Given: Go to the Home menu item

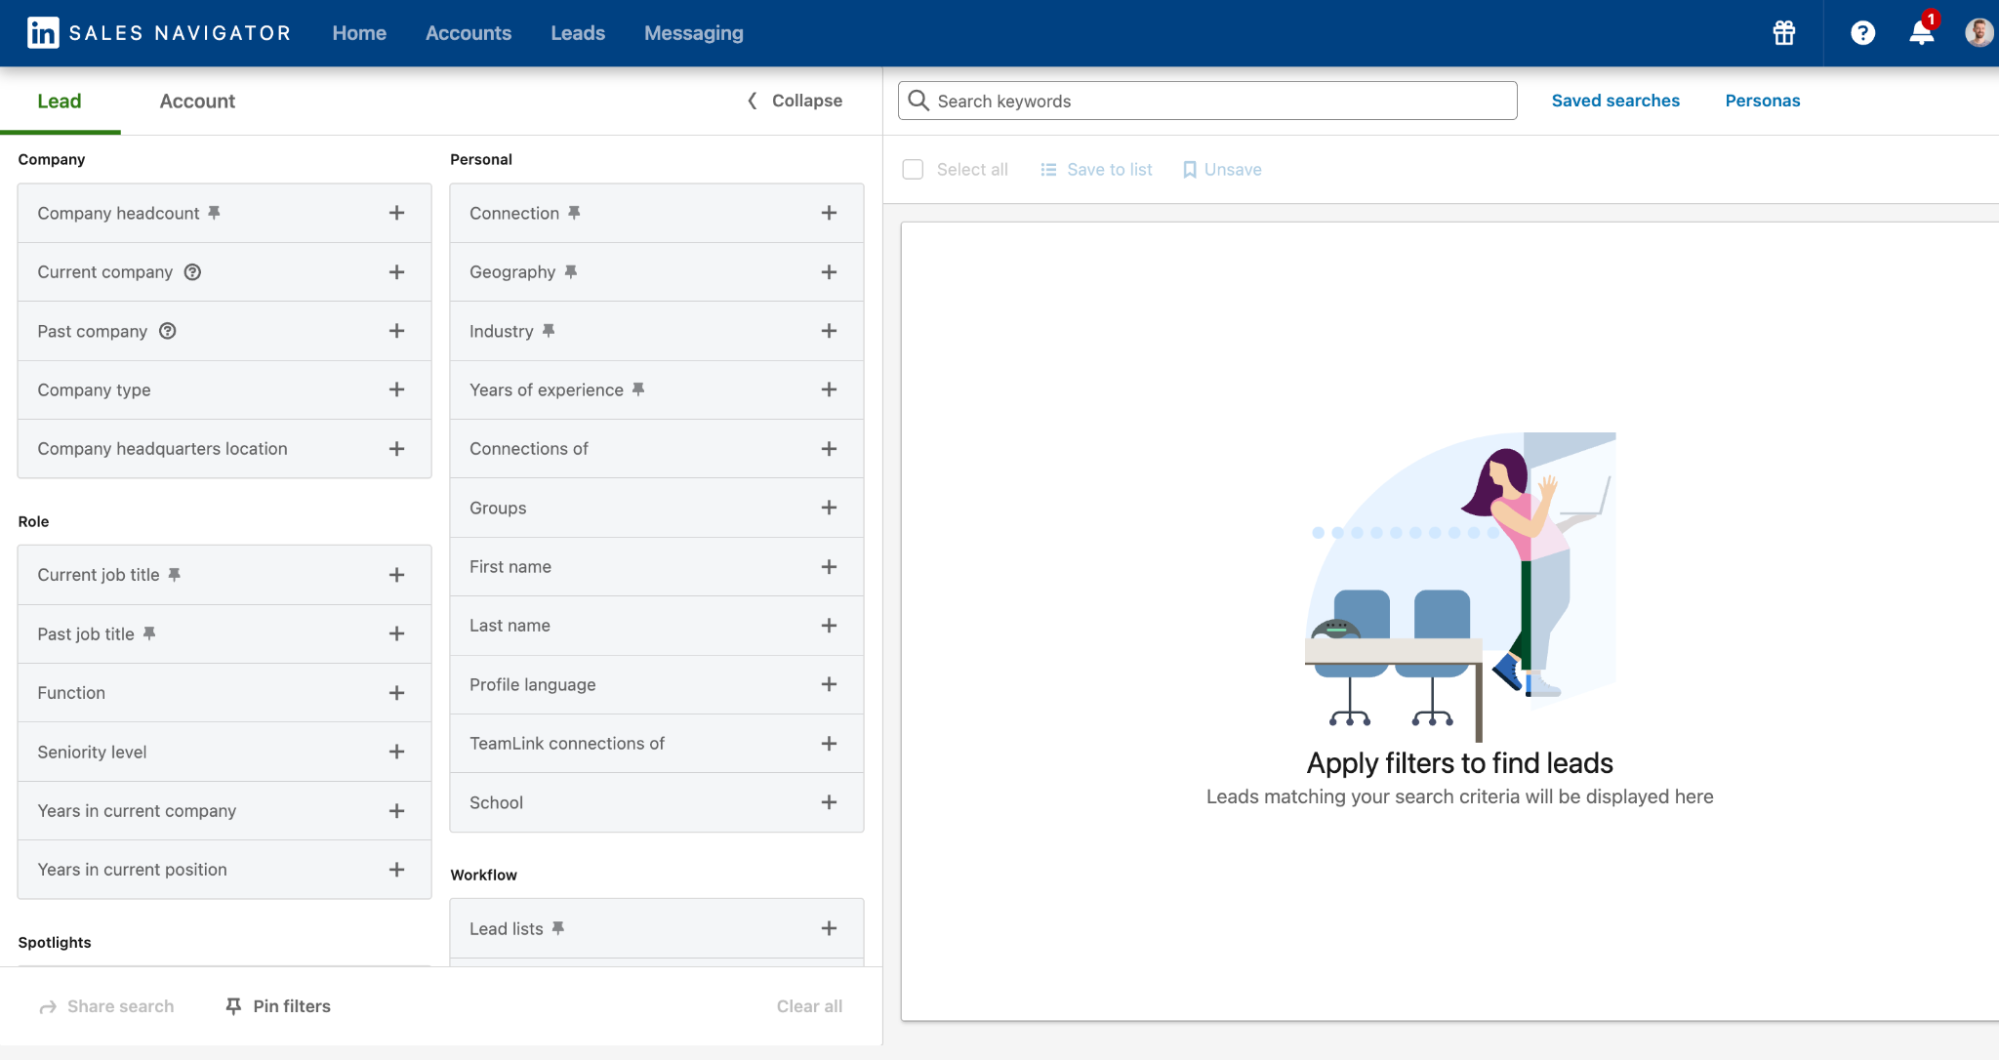Looking at the screenshot, I should [x=359, y=33].
